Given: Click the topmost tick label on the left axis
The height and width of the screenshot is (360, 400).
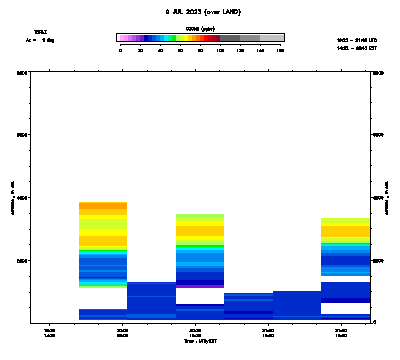Looking at the screenshot, I should click(x=22, y=72).
